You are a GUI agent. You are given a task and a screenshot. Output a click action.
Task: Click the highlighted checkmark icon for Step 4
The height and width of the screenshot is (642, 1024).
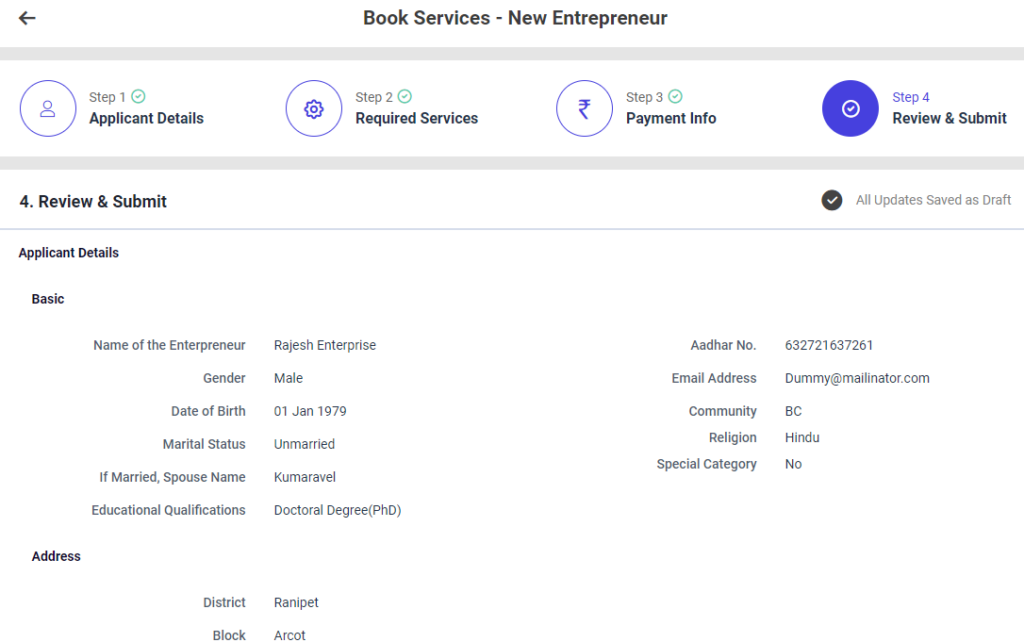tap(850, 109)
